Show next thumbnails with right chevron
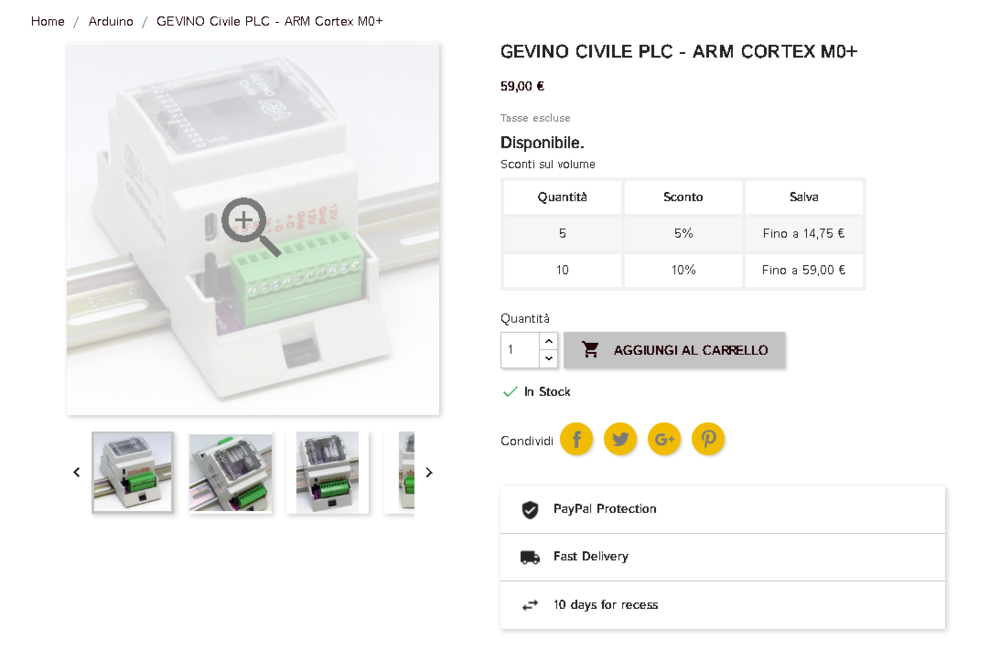Screen dimensions: 1000x650 pyautogui.click(x=429, y=473)
